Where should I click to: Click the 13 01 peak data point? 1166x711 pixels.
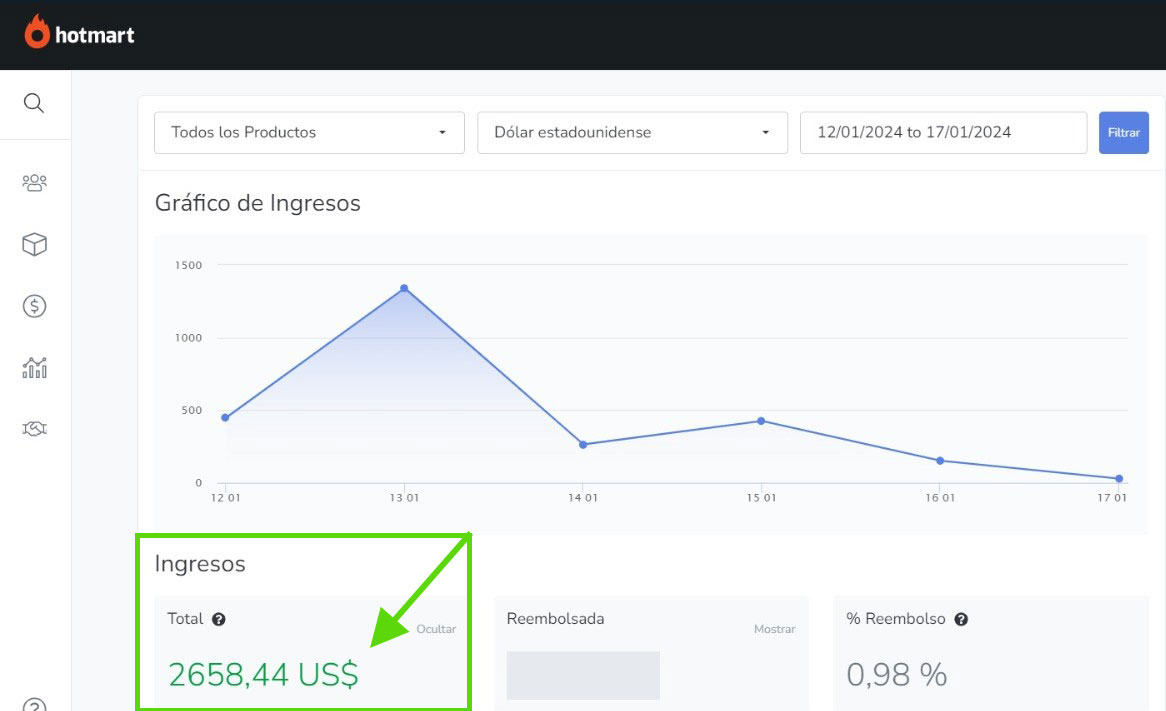[404, 288]
